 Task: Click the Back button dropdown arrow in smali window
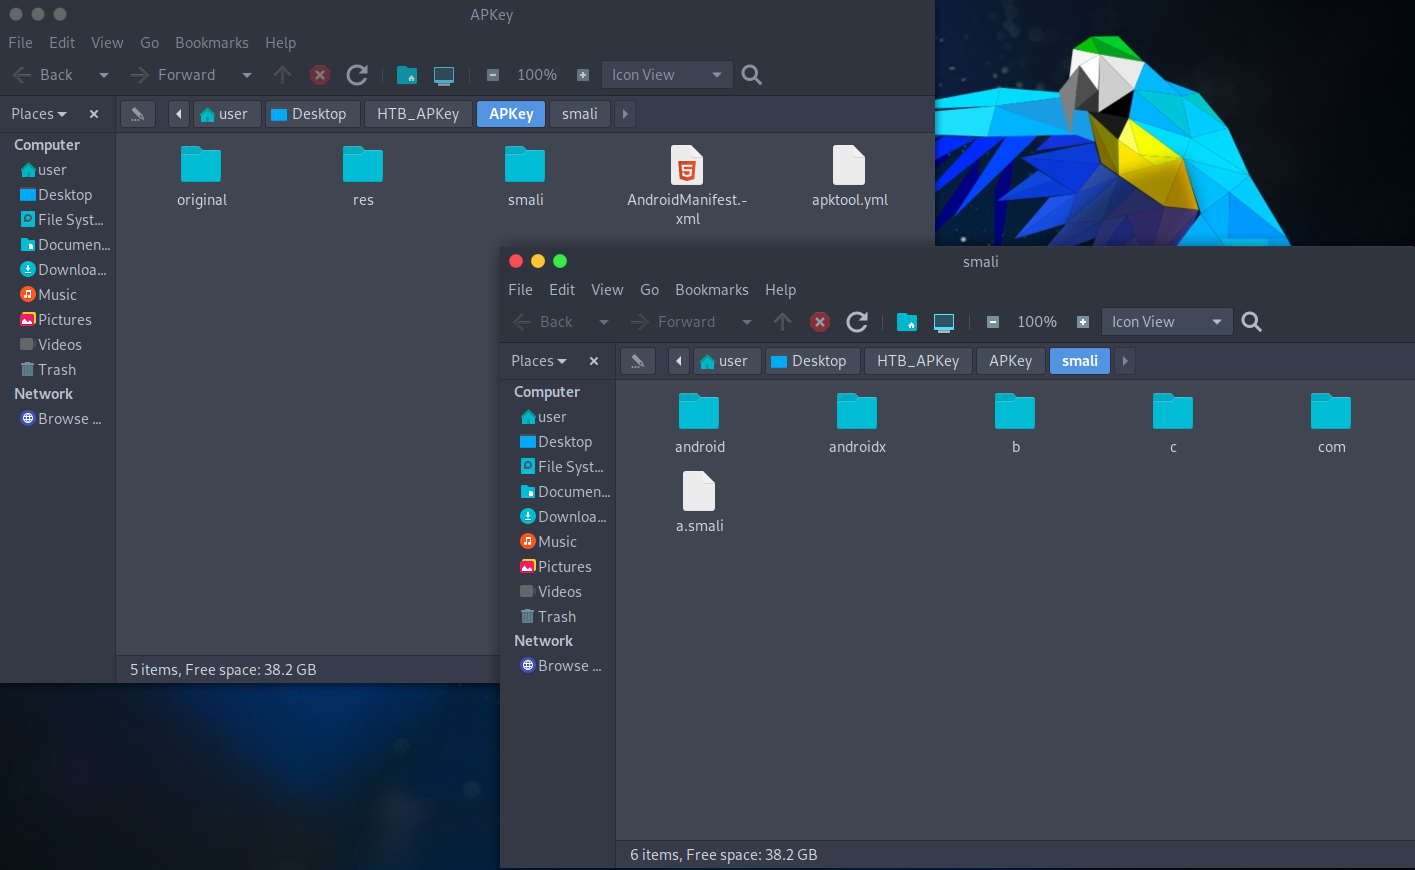pyautogui.click(x=603, y=321)
